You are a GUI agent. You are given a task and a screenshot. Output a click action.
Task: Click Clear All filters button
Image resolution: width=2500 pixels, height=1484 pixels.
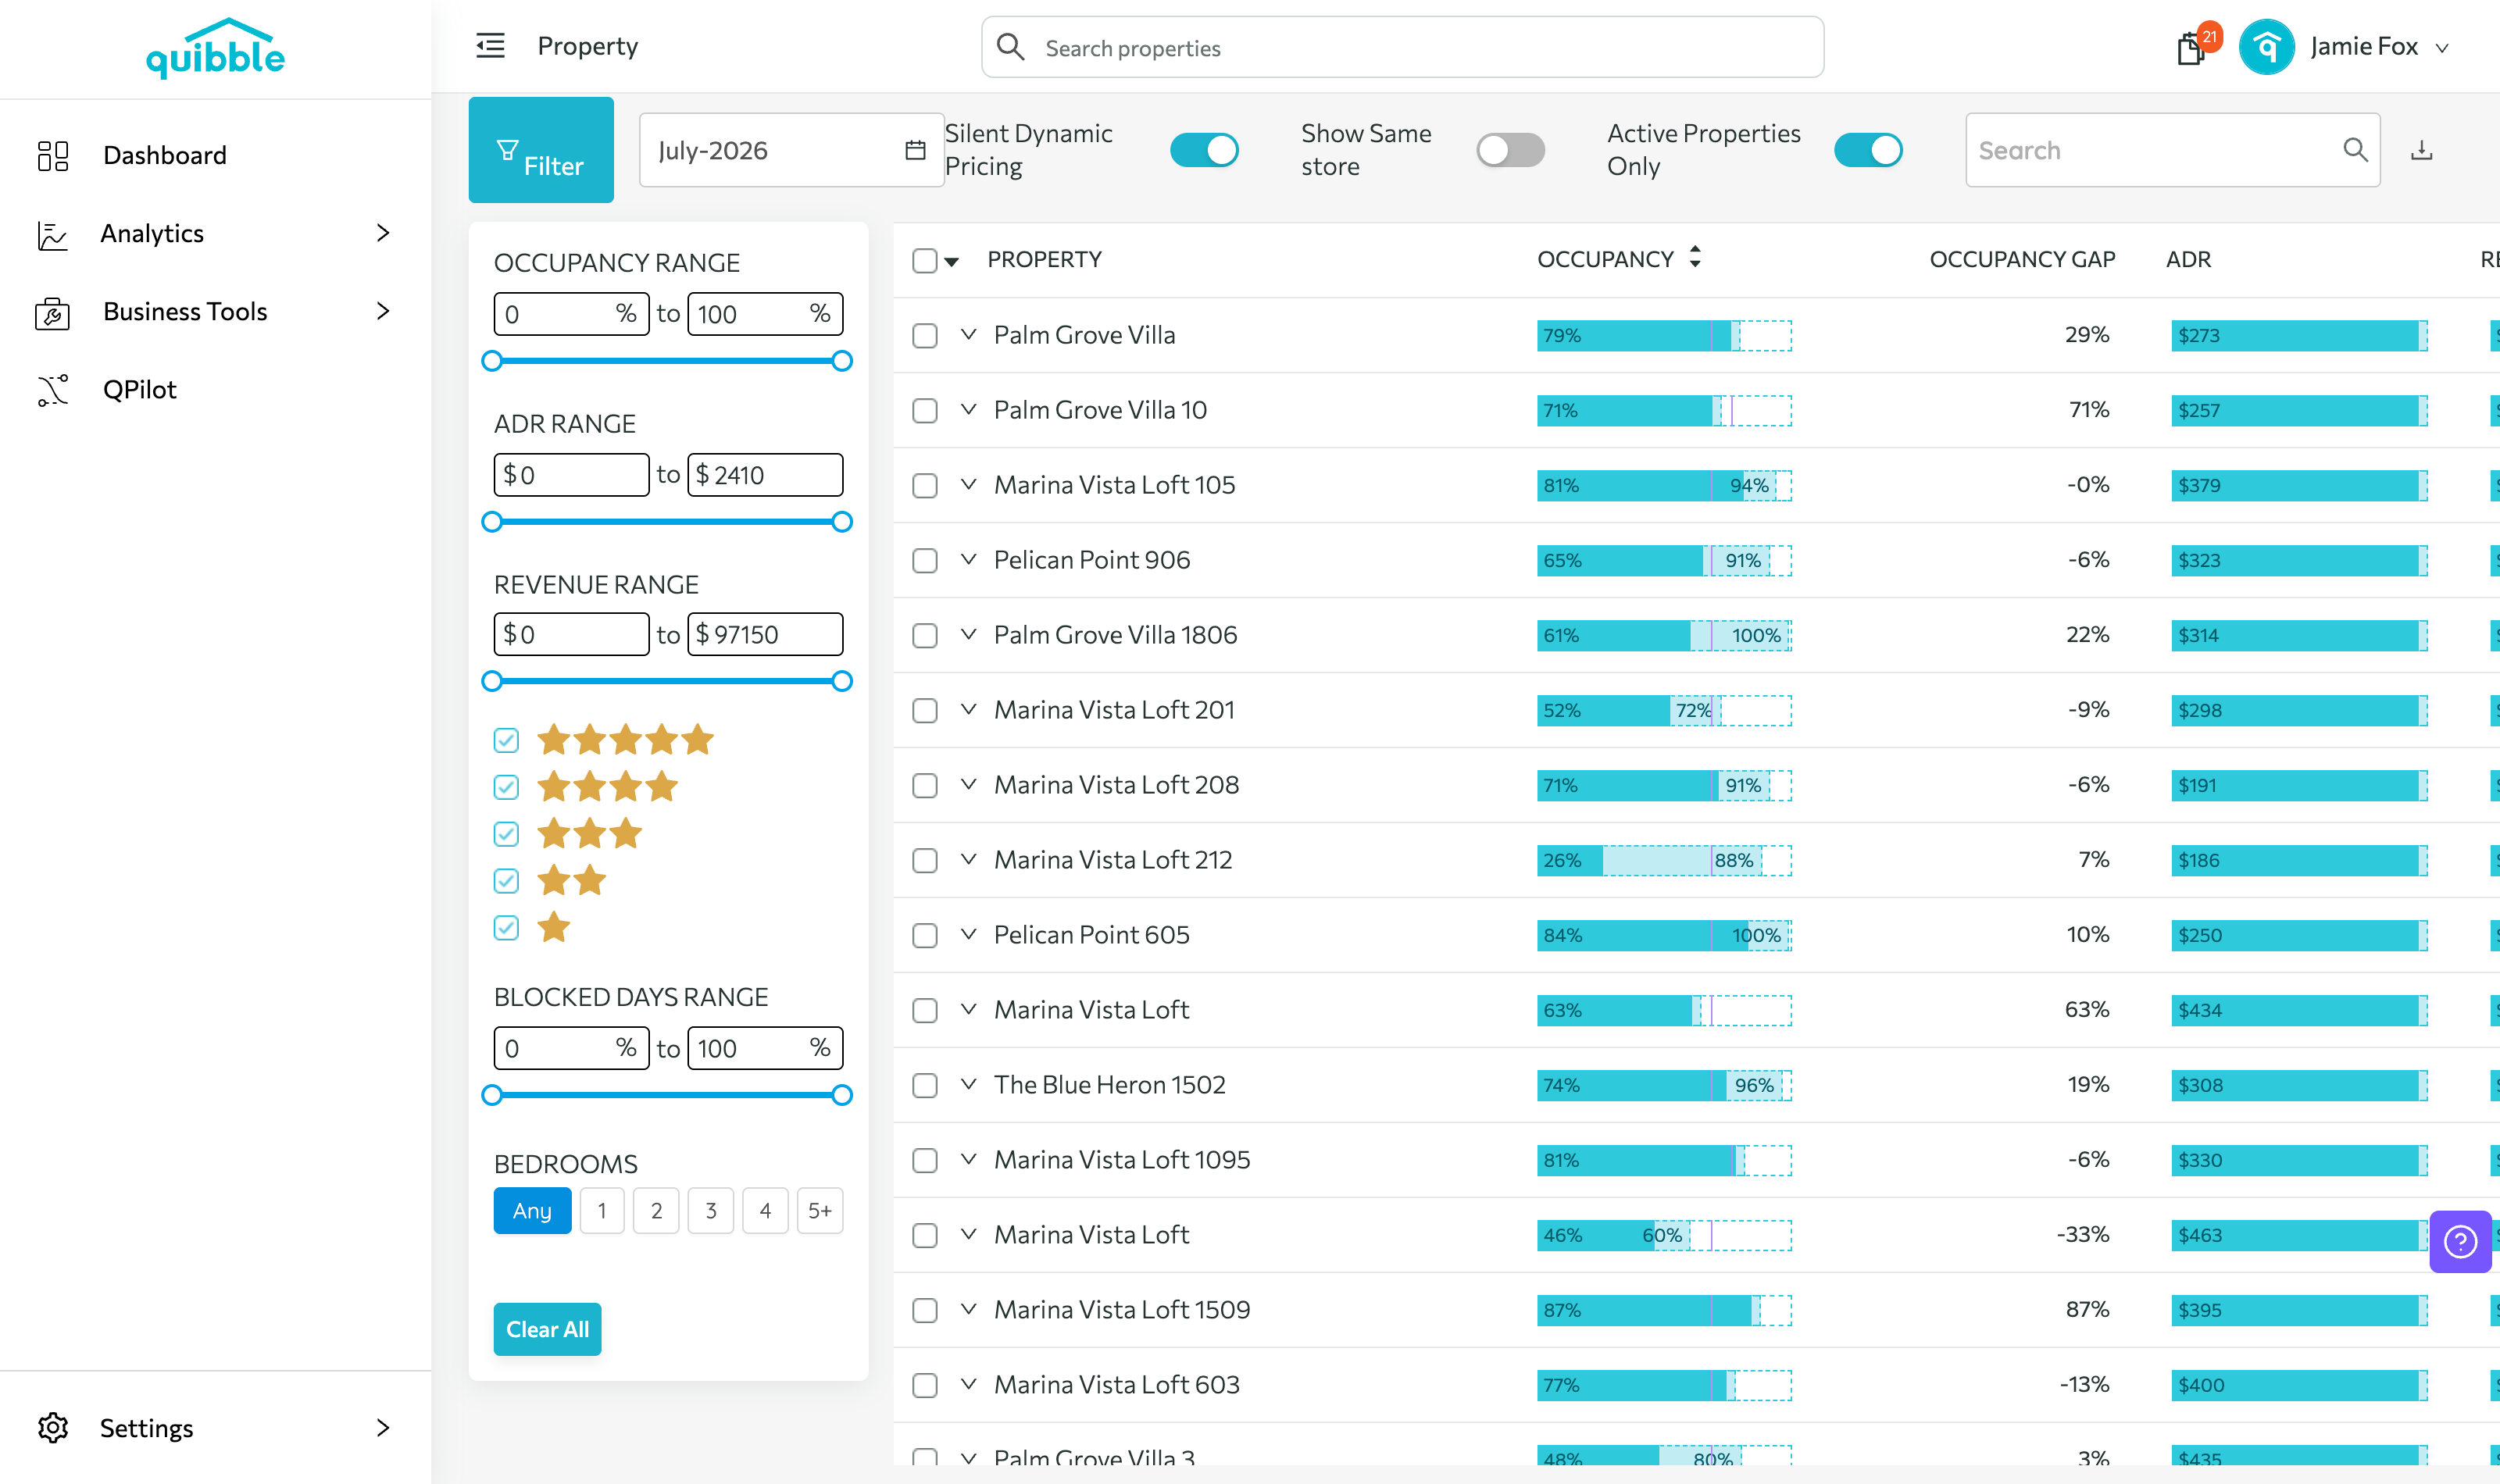pyautogui.click(x=547, y=1329)
